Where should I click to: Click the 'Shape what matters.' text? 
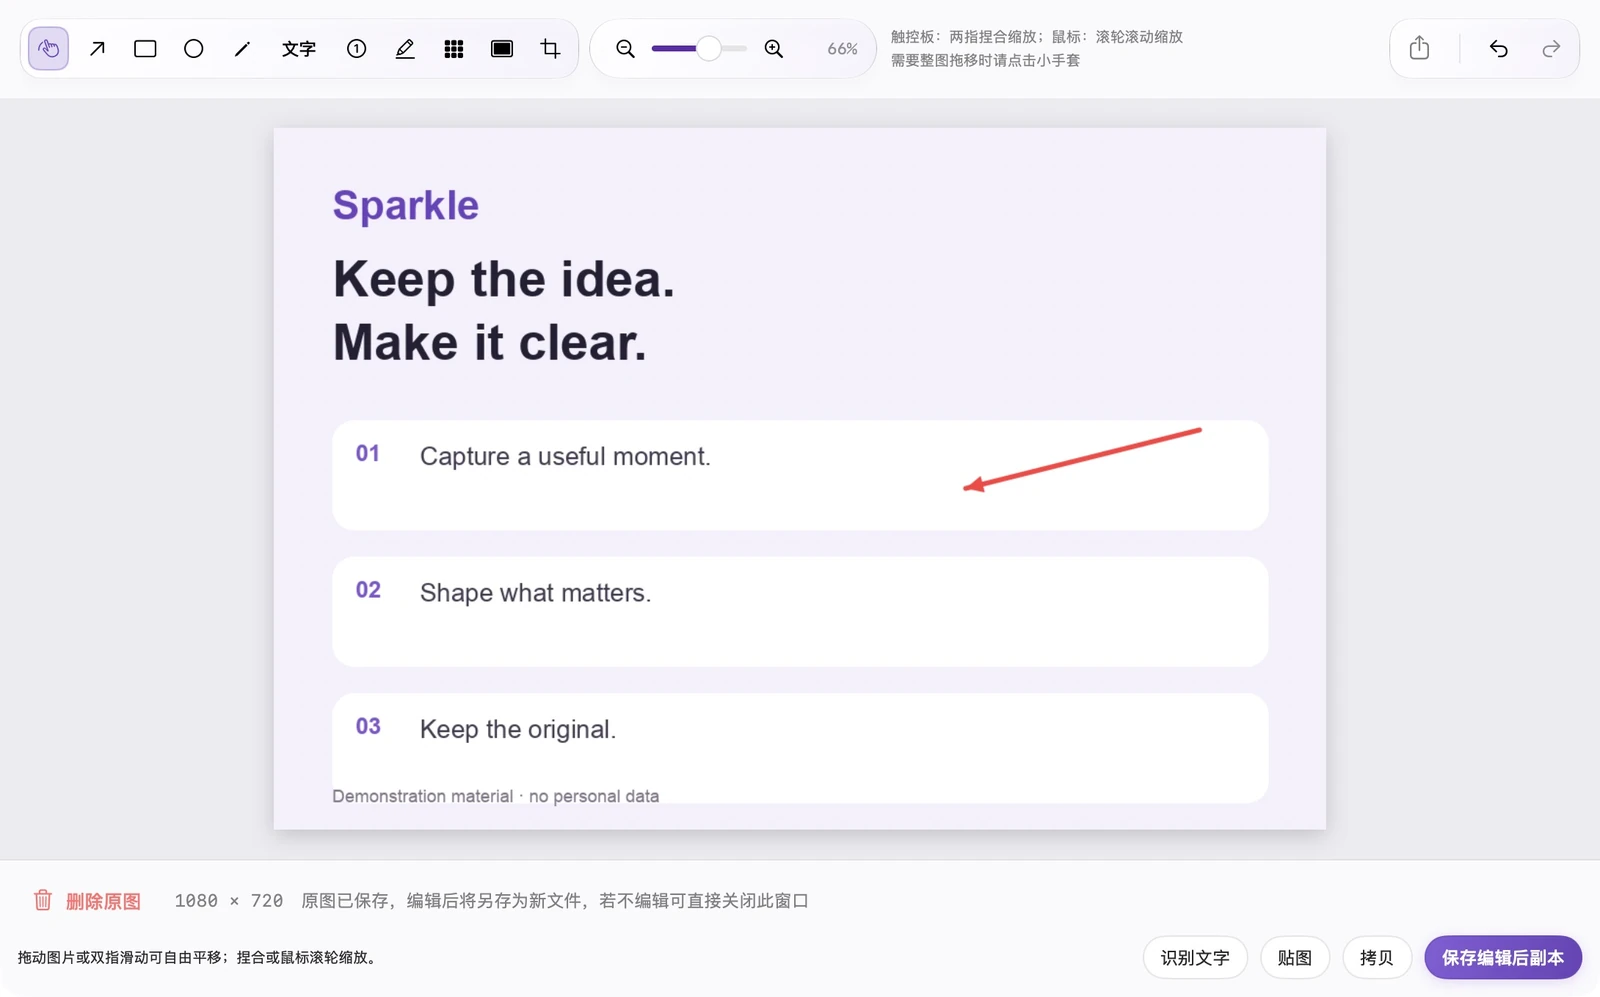point(535,593)
